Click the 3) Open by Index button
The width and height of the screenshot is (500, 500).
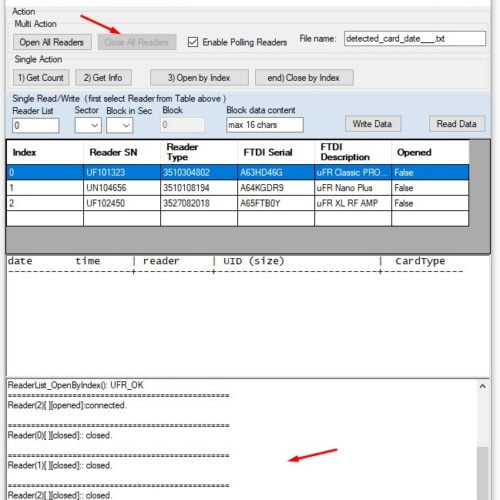199,78
